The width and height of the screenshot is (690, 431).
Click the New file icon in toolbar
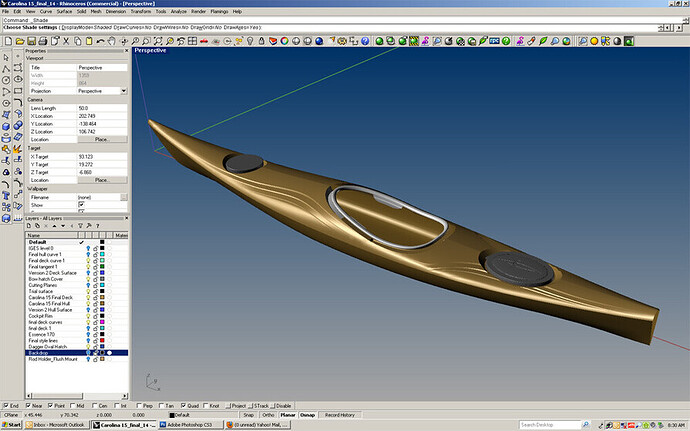(x=8, y=41)
